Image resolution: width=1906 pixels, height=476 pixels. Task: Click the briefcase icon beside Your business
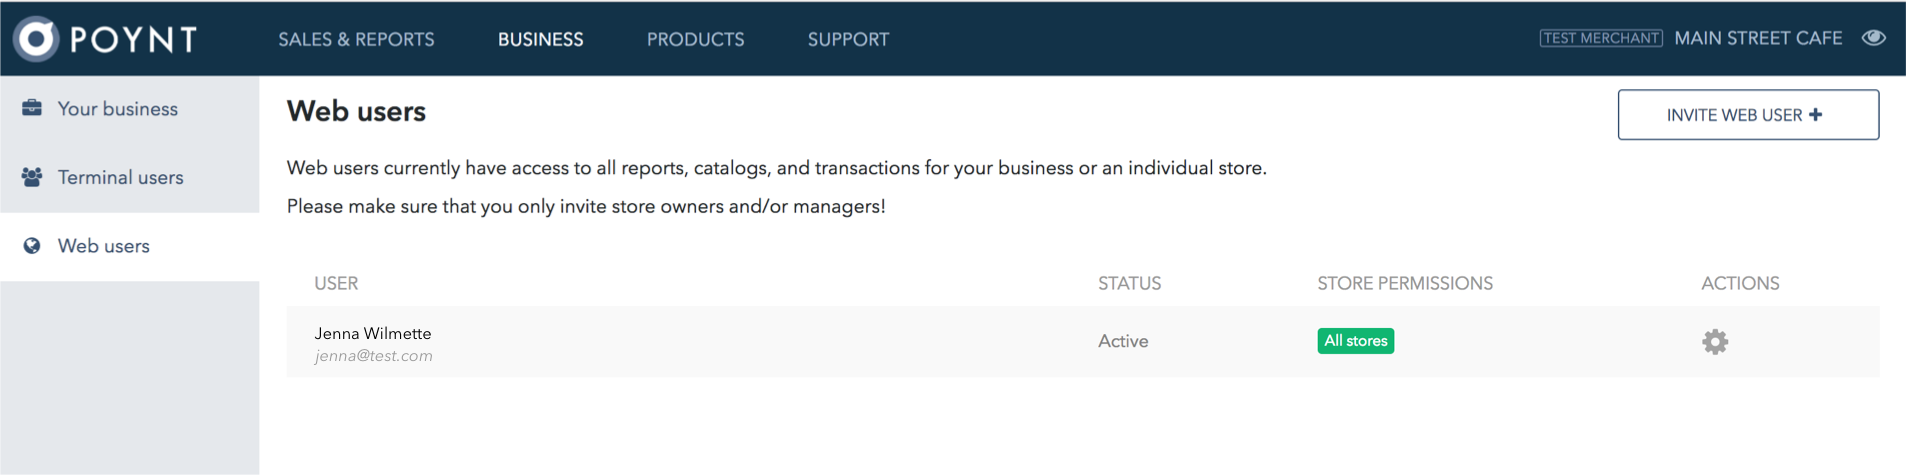coord(32,108)
